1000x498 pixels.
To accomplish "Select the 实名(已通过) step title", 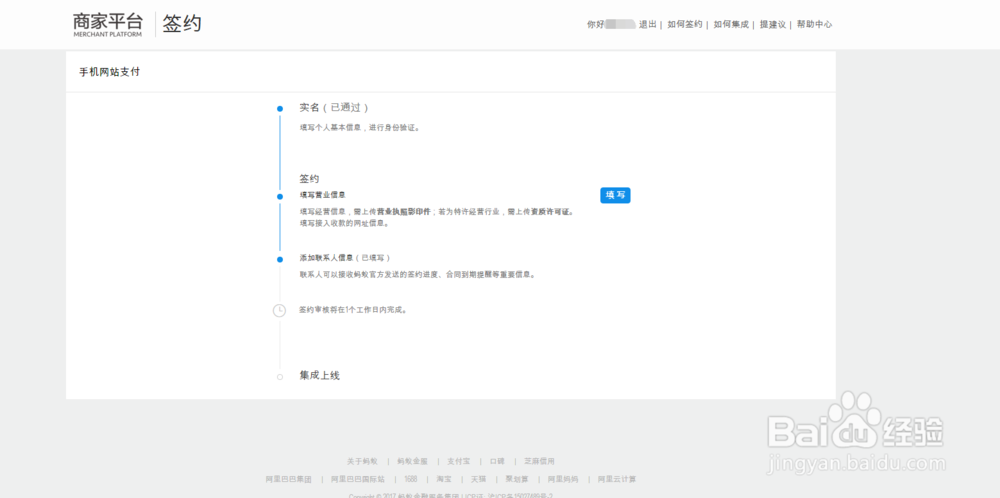I will click(334, 108).
